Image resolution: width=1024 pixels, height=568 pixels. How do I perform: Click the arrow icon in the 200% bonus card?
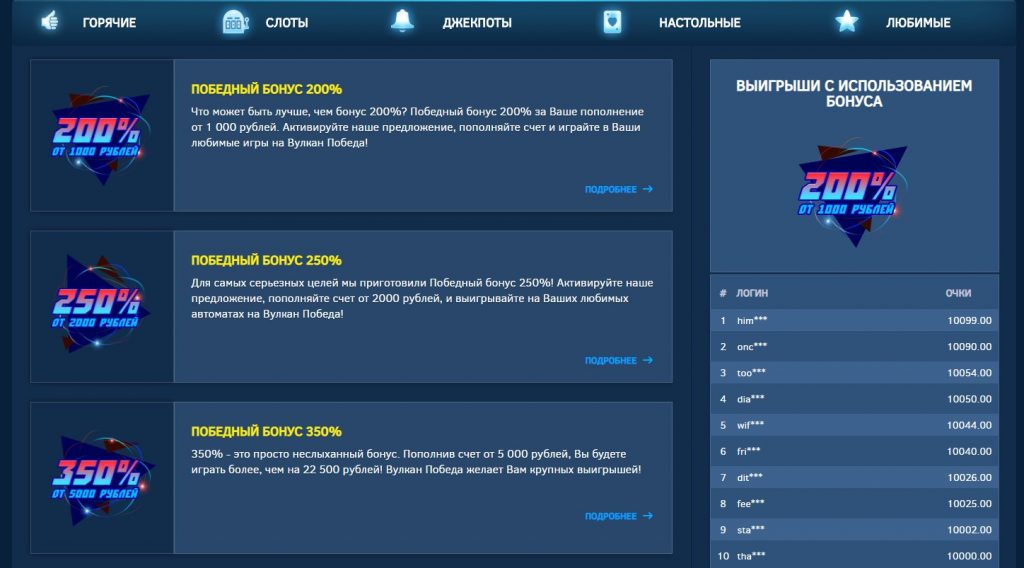point(648,189)
